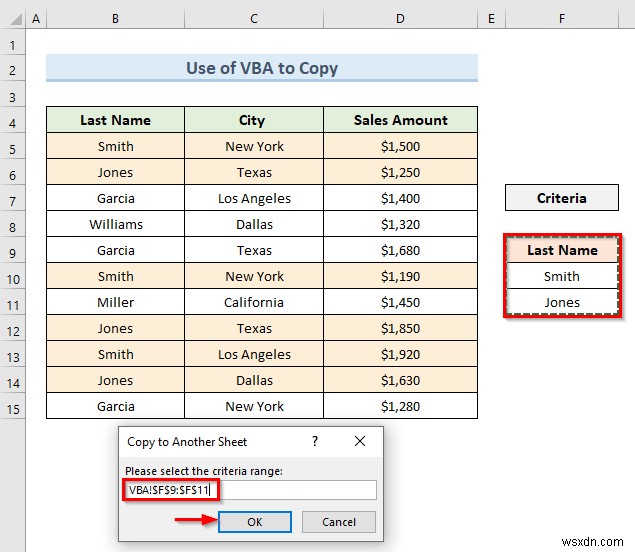The height and width of the screenshot is (552, 635).
Task: Click the '$1,250' sales cell
Action: click(401, 172)
